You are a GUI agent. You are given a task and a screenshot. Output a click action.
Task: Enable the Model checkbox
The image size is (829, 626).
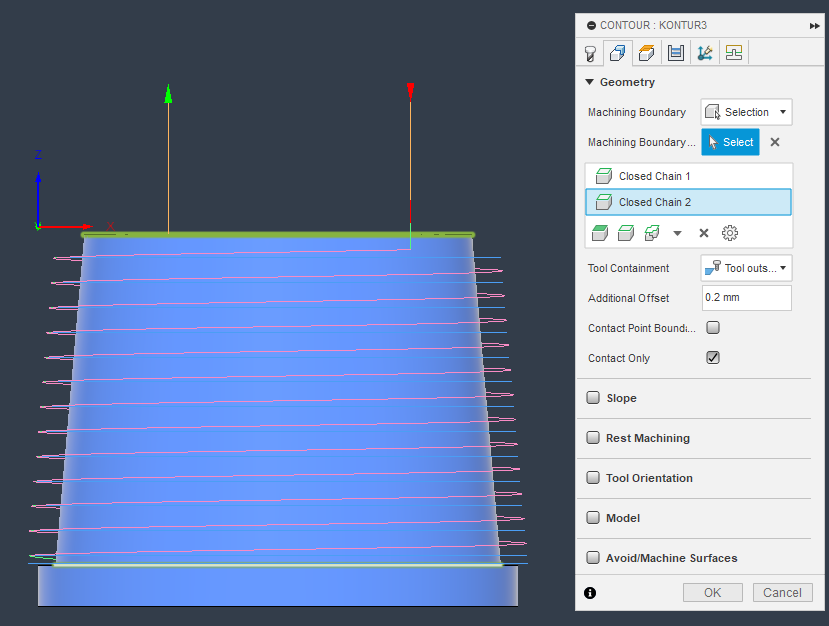click(593, 518)
